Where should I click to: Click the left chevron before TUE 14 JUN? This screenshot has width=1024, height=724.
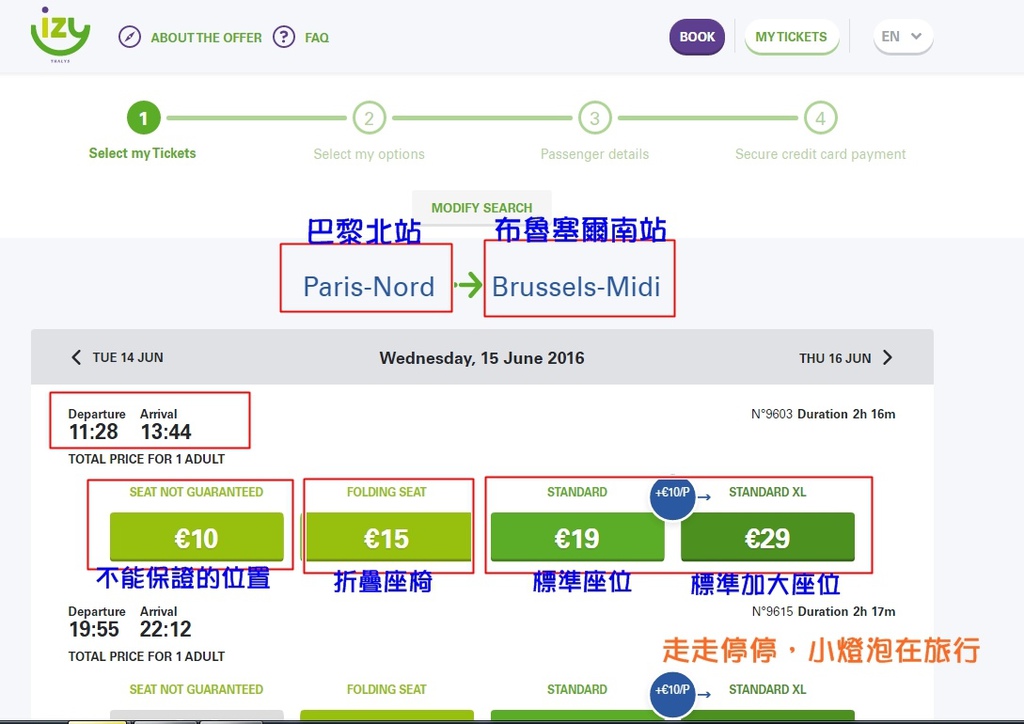coord(76,358)
